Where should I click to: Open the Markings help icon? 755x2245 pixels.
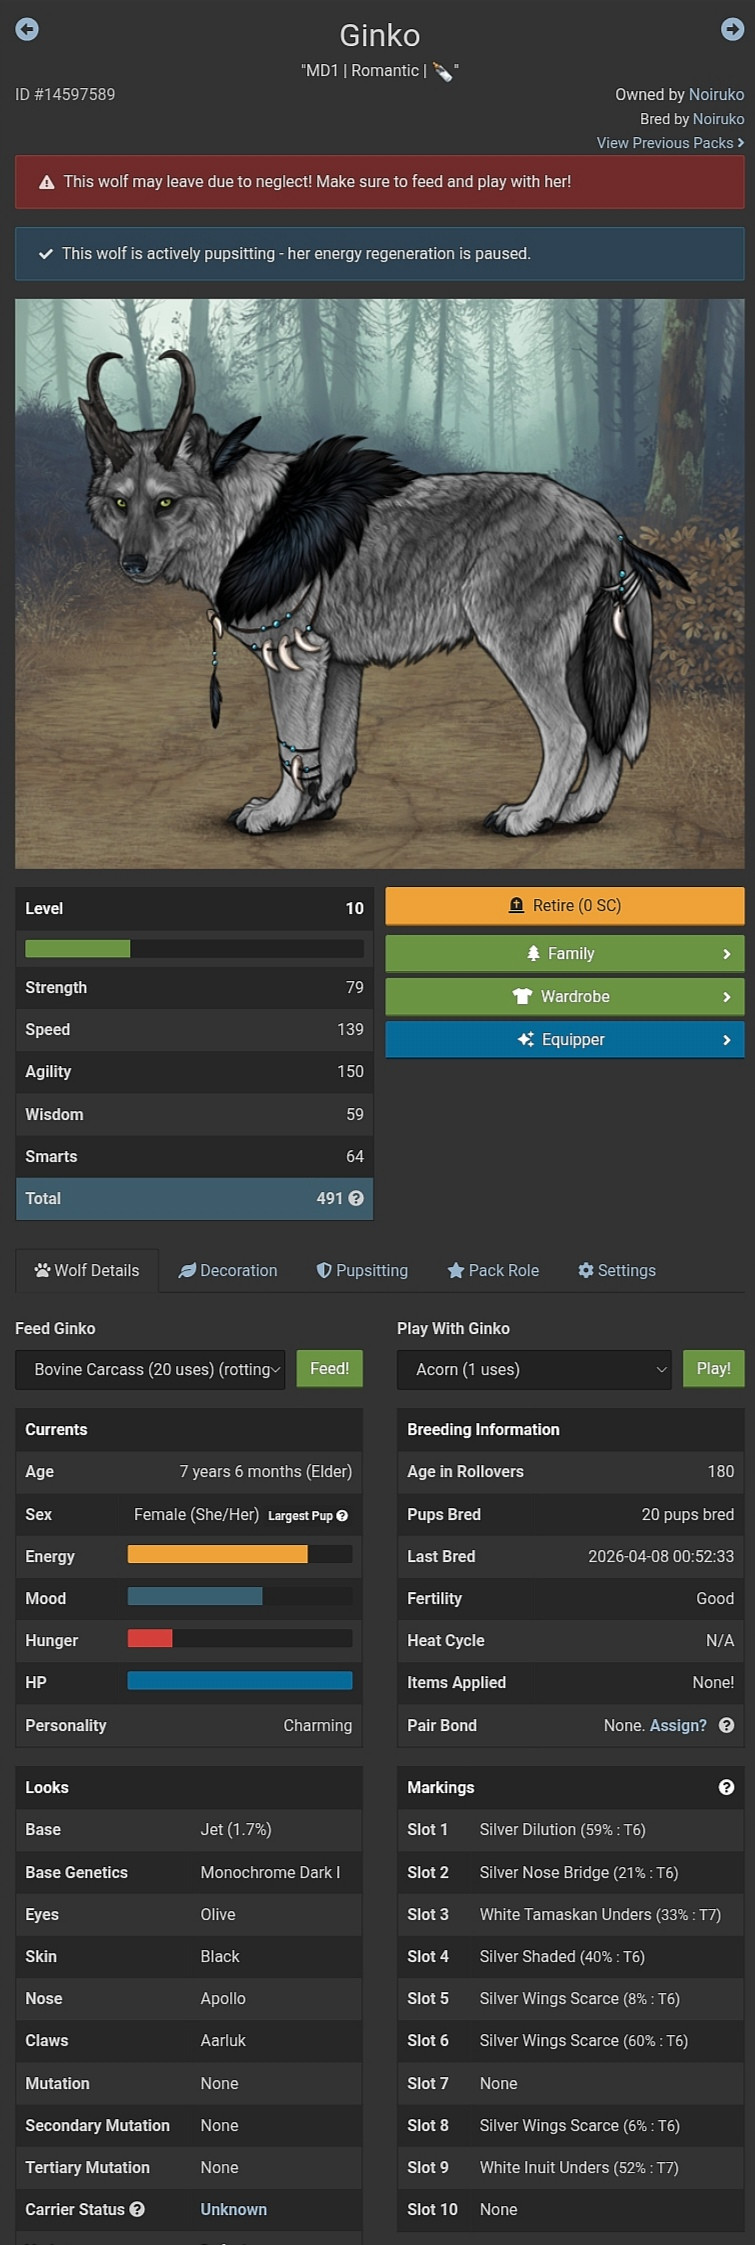pyautogui.click(x=727, y=1787)
